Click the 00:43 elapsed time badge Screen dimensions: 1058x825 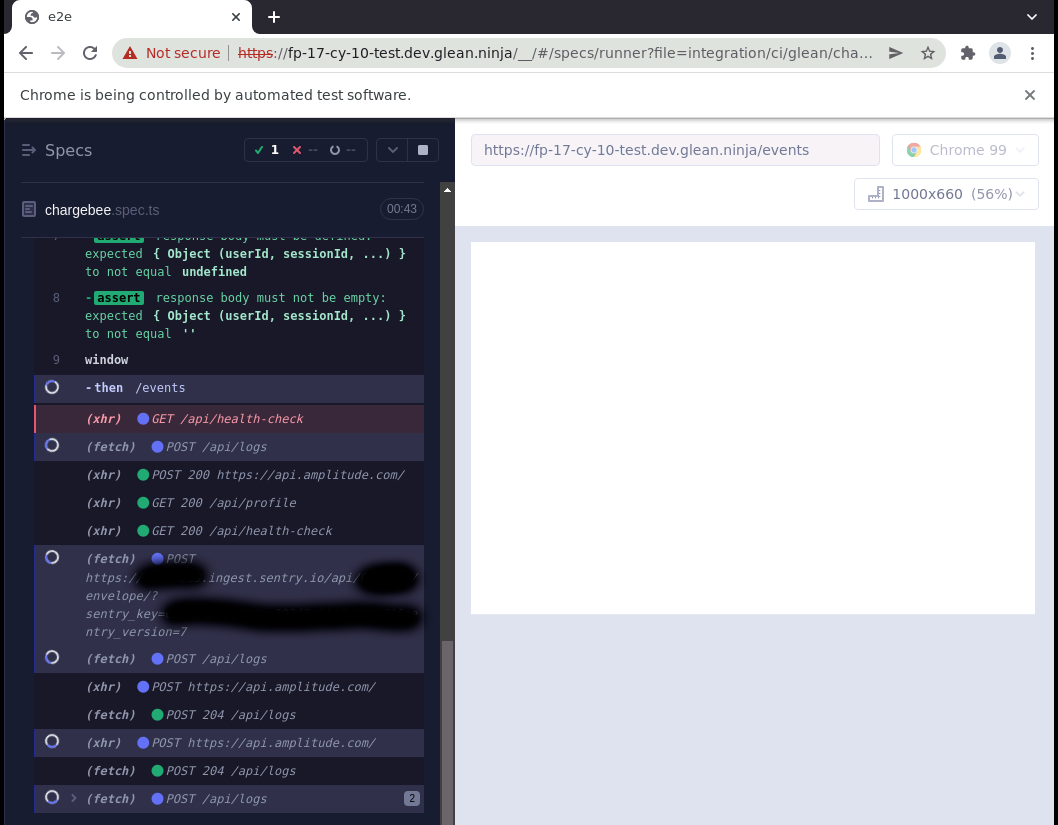[401, 209]
